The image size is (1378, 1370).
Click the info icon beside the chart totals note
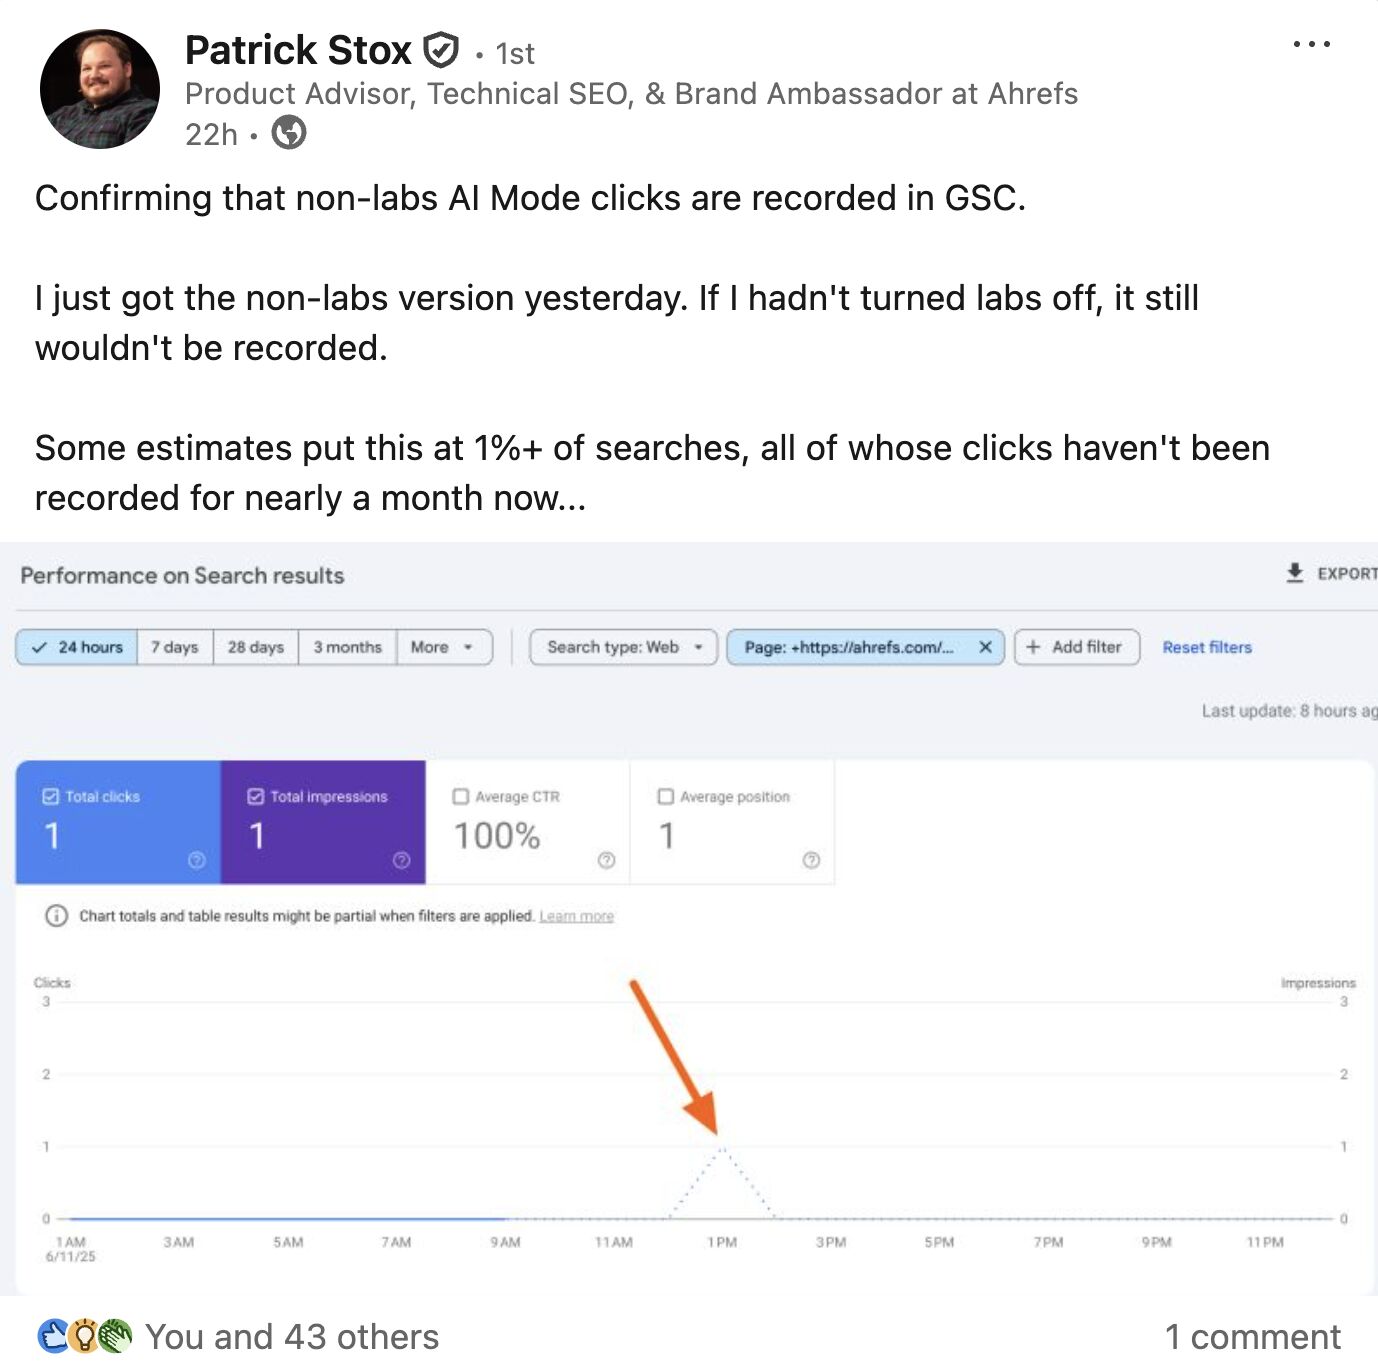click(x=56, y=915)
